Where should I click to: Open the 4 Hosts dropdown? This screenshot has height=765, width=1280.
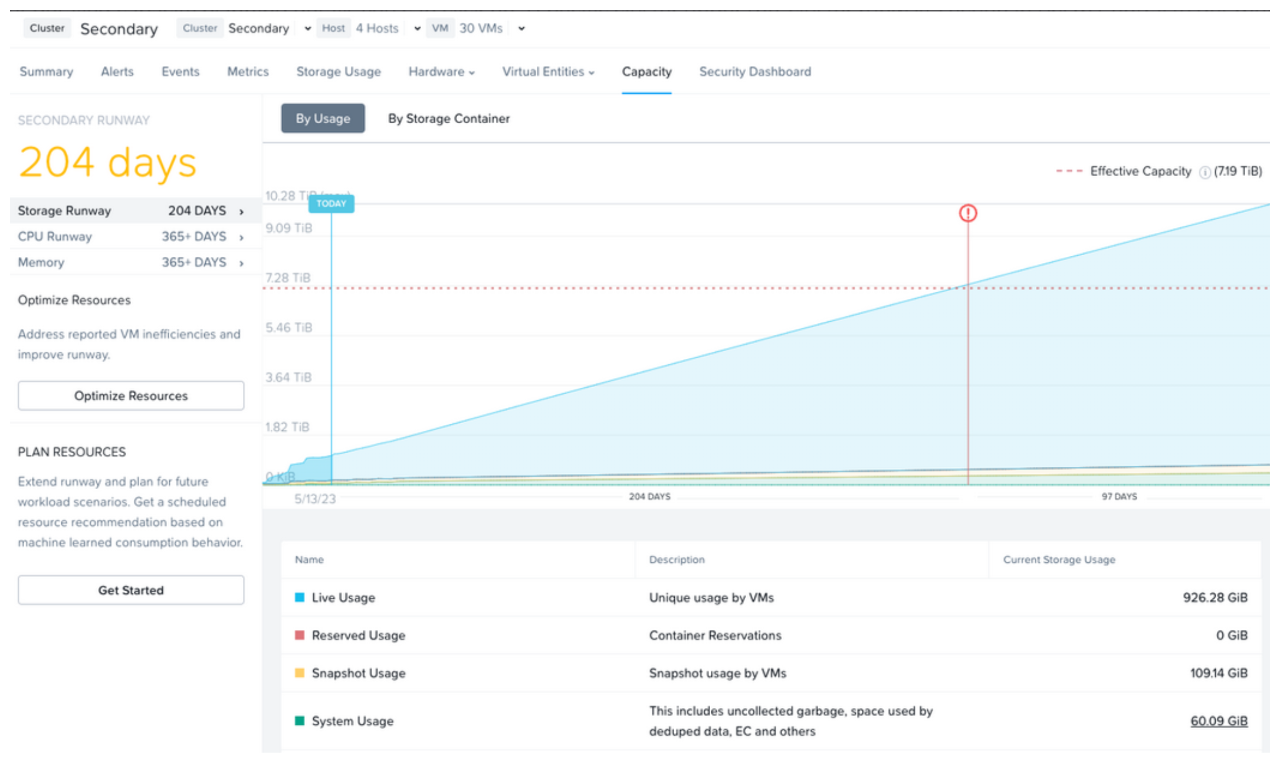coord(382,28)
